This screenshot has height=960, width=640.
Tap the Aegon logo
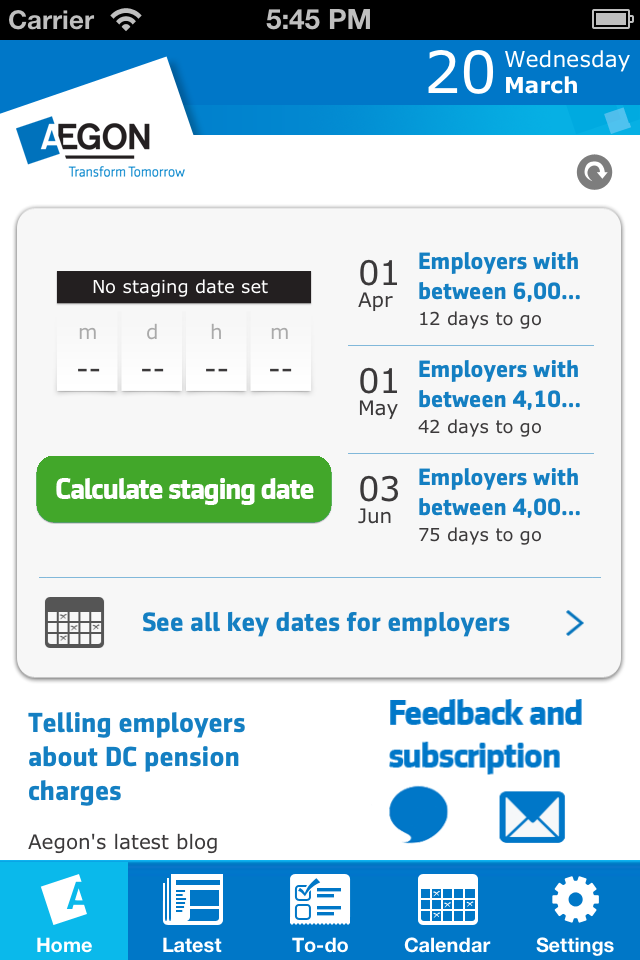tap(99, 145)
